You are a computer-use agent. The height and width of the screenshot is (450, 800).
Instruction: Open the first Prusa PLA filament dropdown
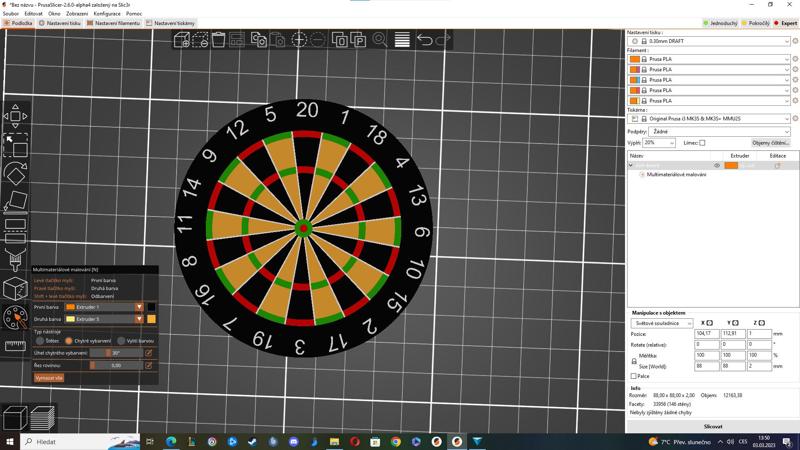click(x=709, y=59)
